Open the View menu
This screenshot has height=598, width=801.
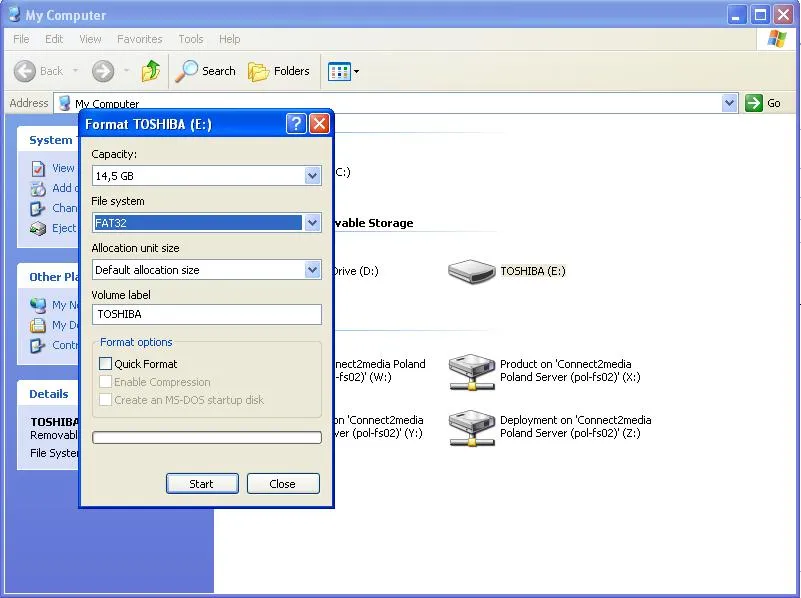pyautogui.click(x=90, y=39)
